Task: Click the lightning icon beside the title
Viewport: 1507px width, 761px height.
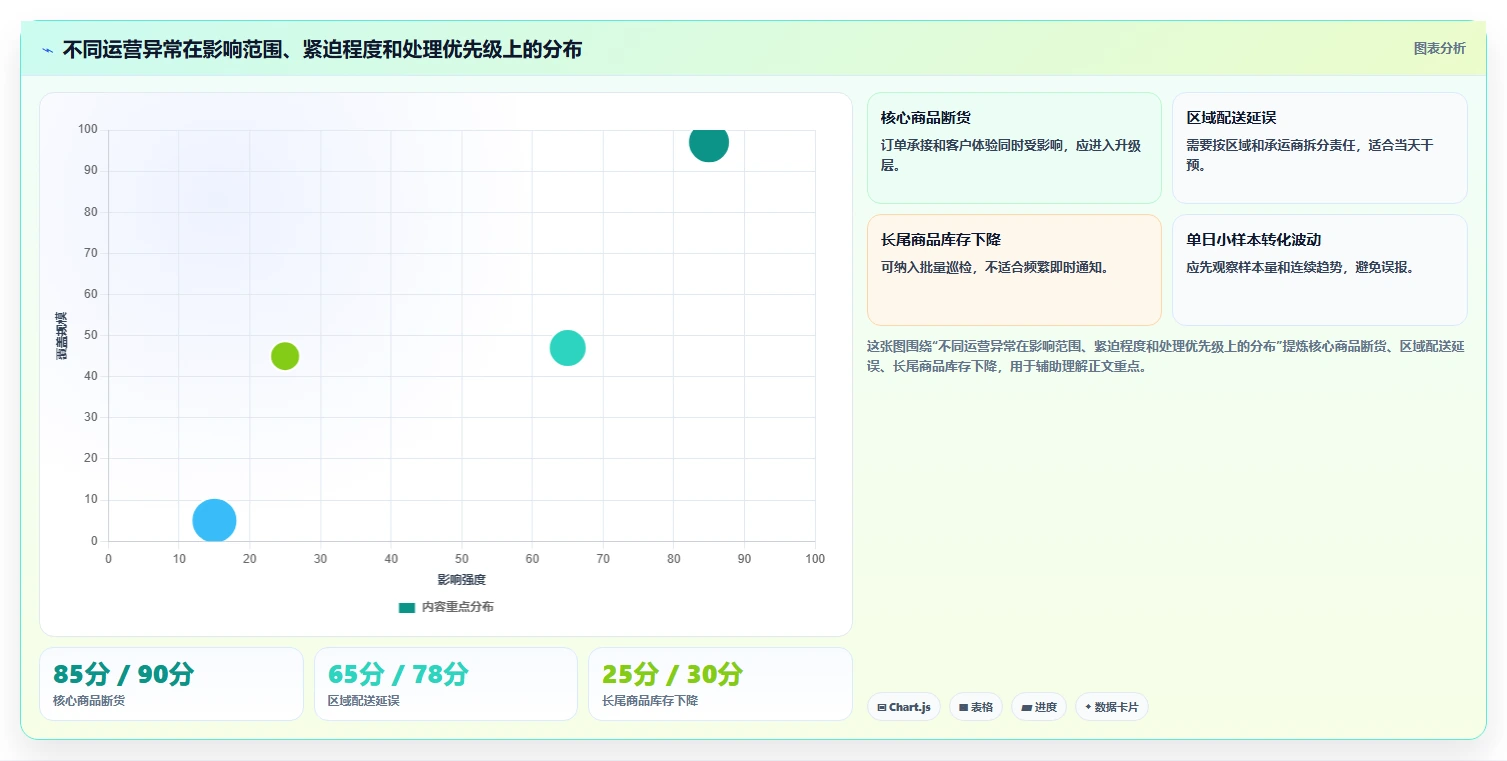Action: 47,50
